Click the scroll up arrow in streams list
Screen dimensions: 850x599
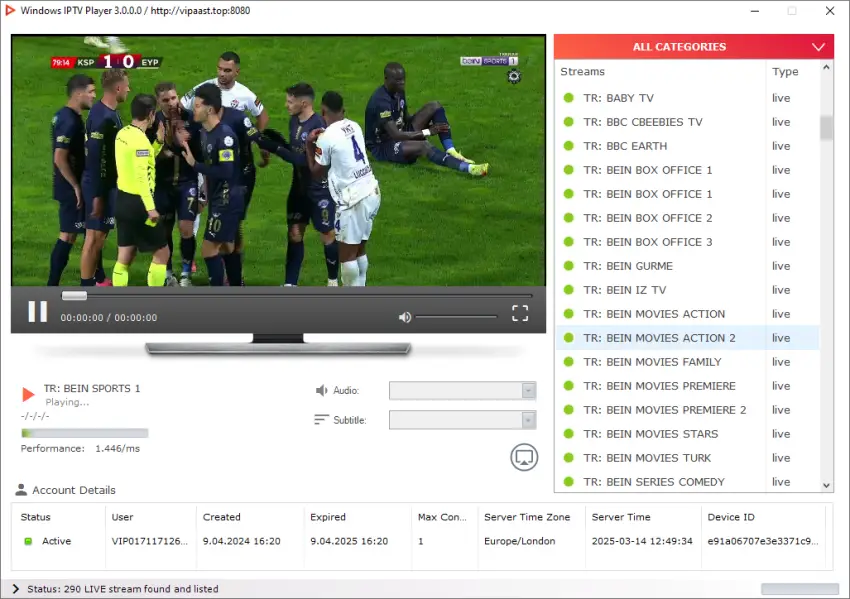[x=826, y=68]
